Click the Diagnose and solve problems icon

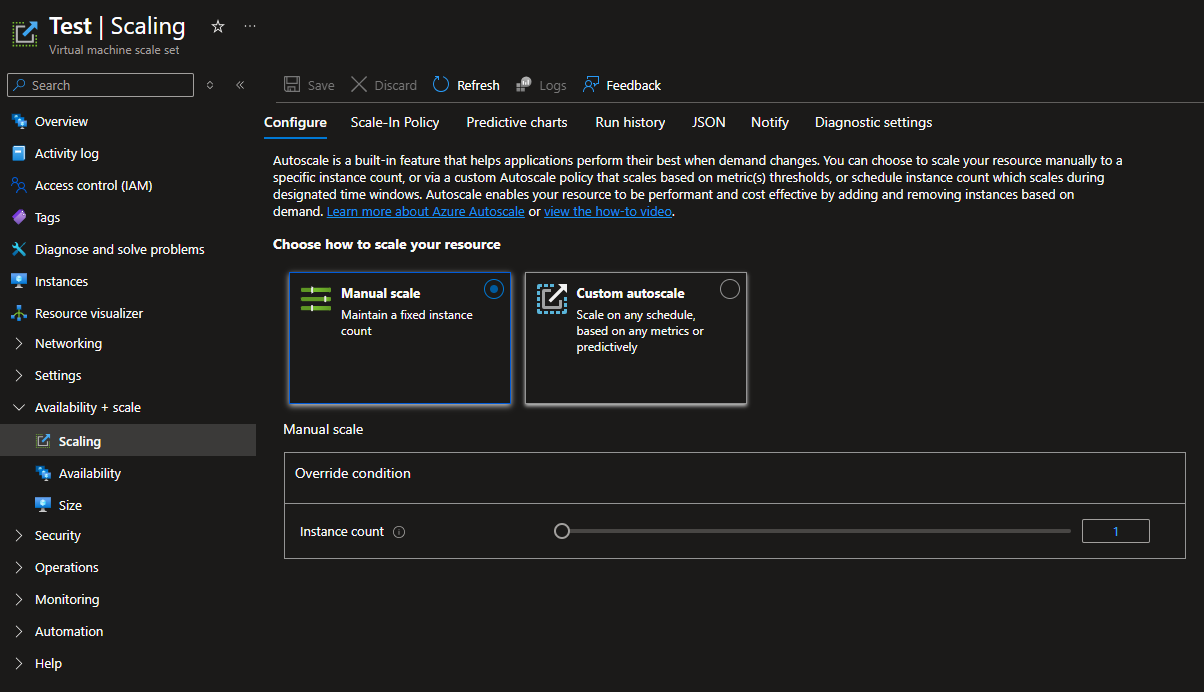(18, 249)
